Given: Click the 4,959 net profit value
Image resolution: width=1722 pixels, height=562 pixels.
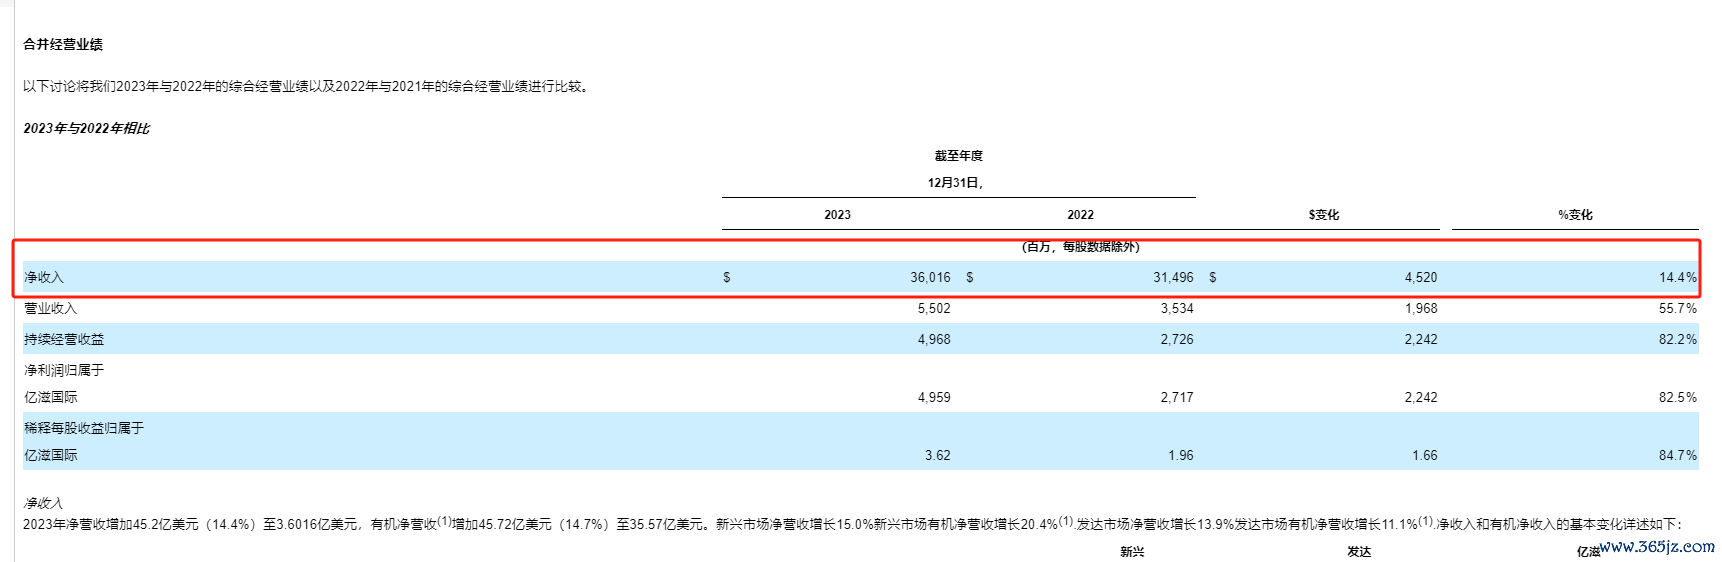Looking at the screenshot, I should pos(934,397).
